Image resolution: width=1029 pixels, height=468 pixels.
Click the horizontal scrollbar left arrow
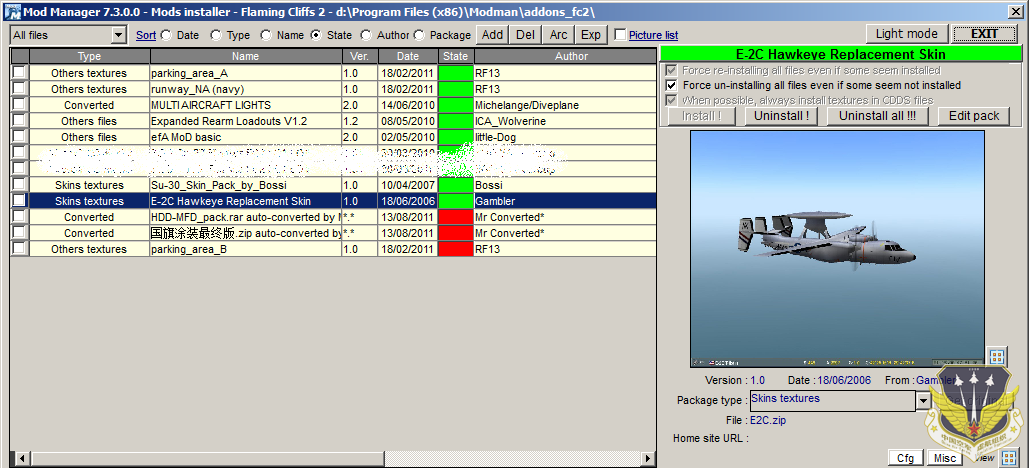20,458
